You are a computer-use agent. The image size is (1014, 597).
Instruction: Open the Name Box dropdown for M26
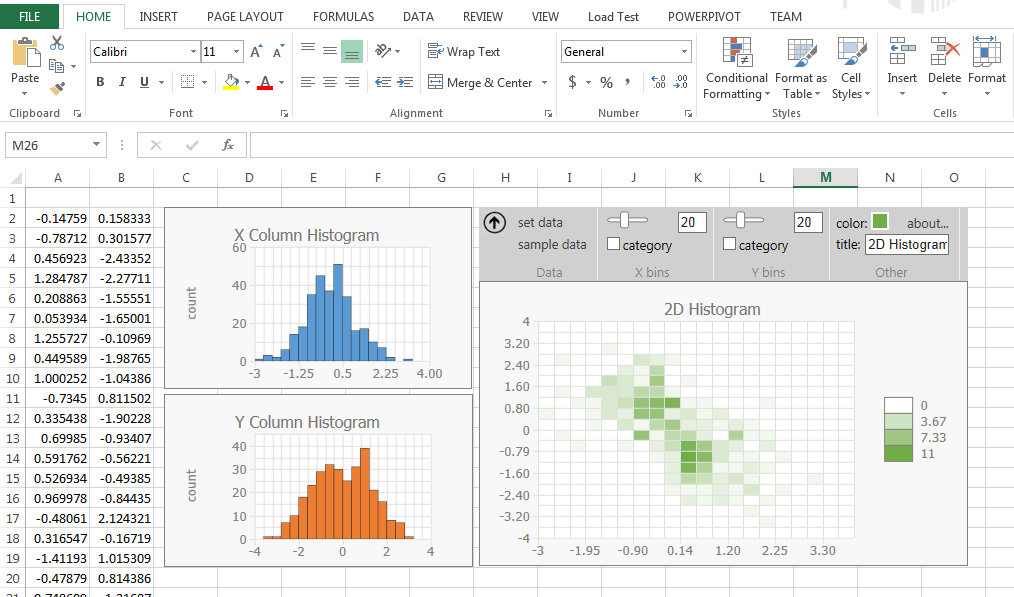tap(96, 145)
